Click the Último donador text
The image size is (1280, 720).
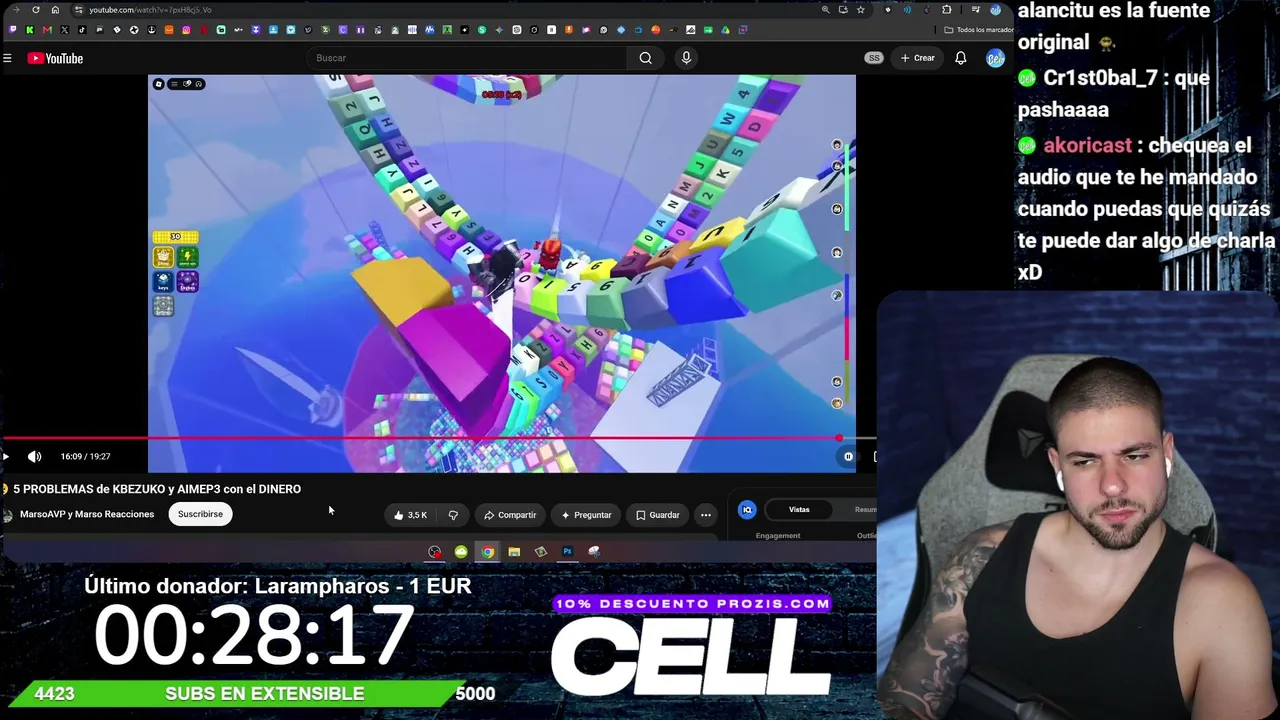[278, 586]
